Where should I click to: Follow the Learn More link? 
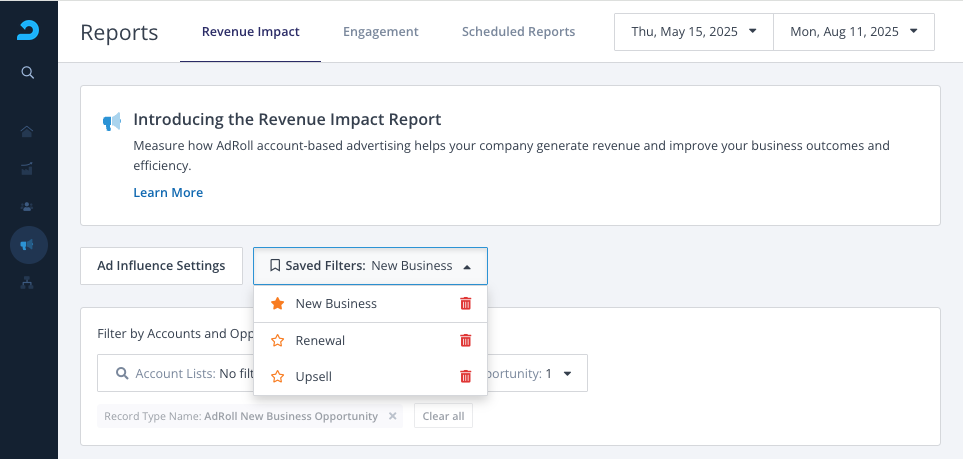pos(168,192)
